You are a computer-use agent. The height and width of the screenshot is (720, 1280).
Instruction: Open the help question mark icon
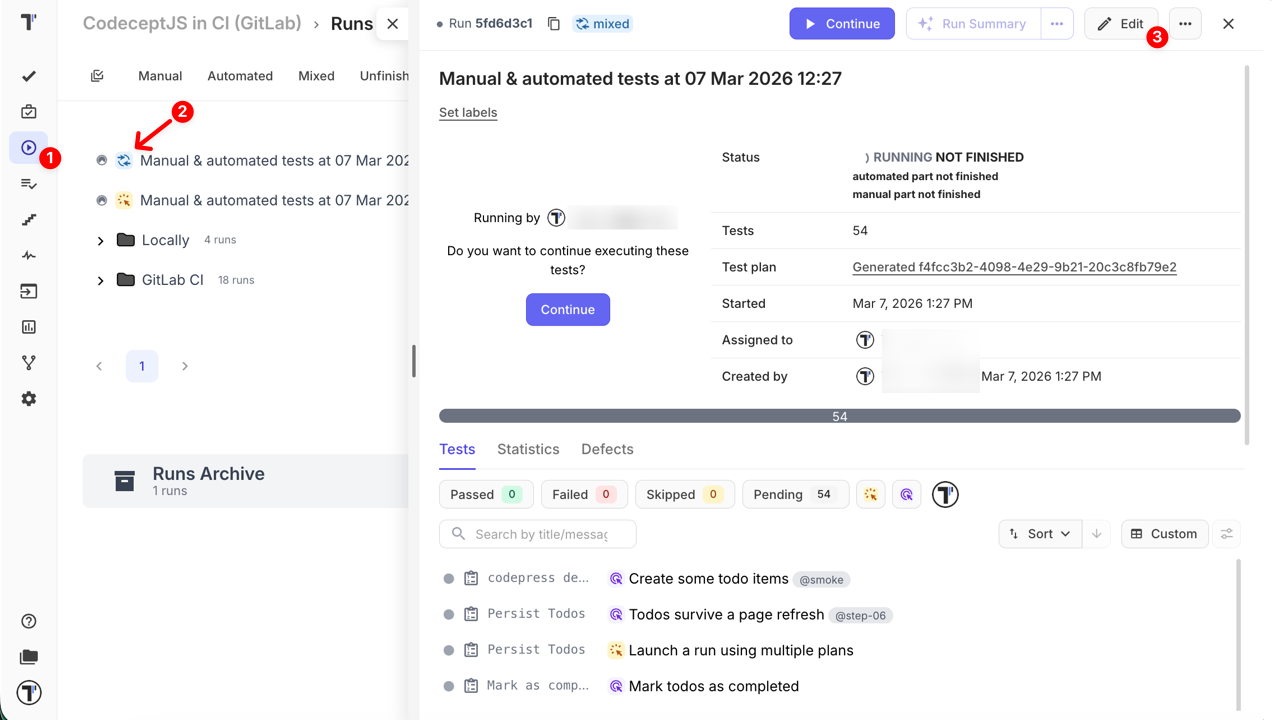pyautogui.click(x=29, y=621)
